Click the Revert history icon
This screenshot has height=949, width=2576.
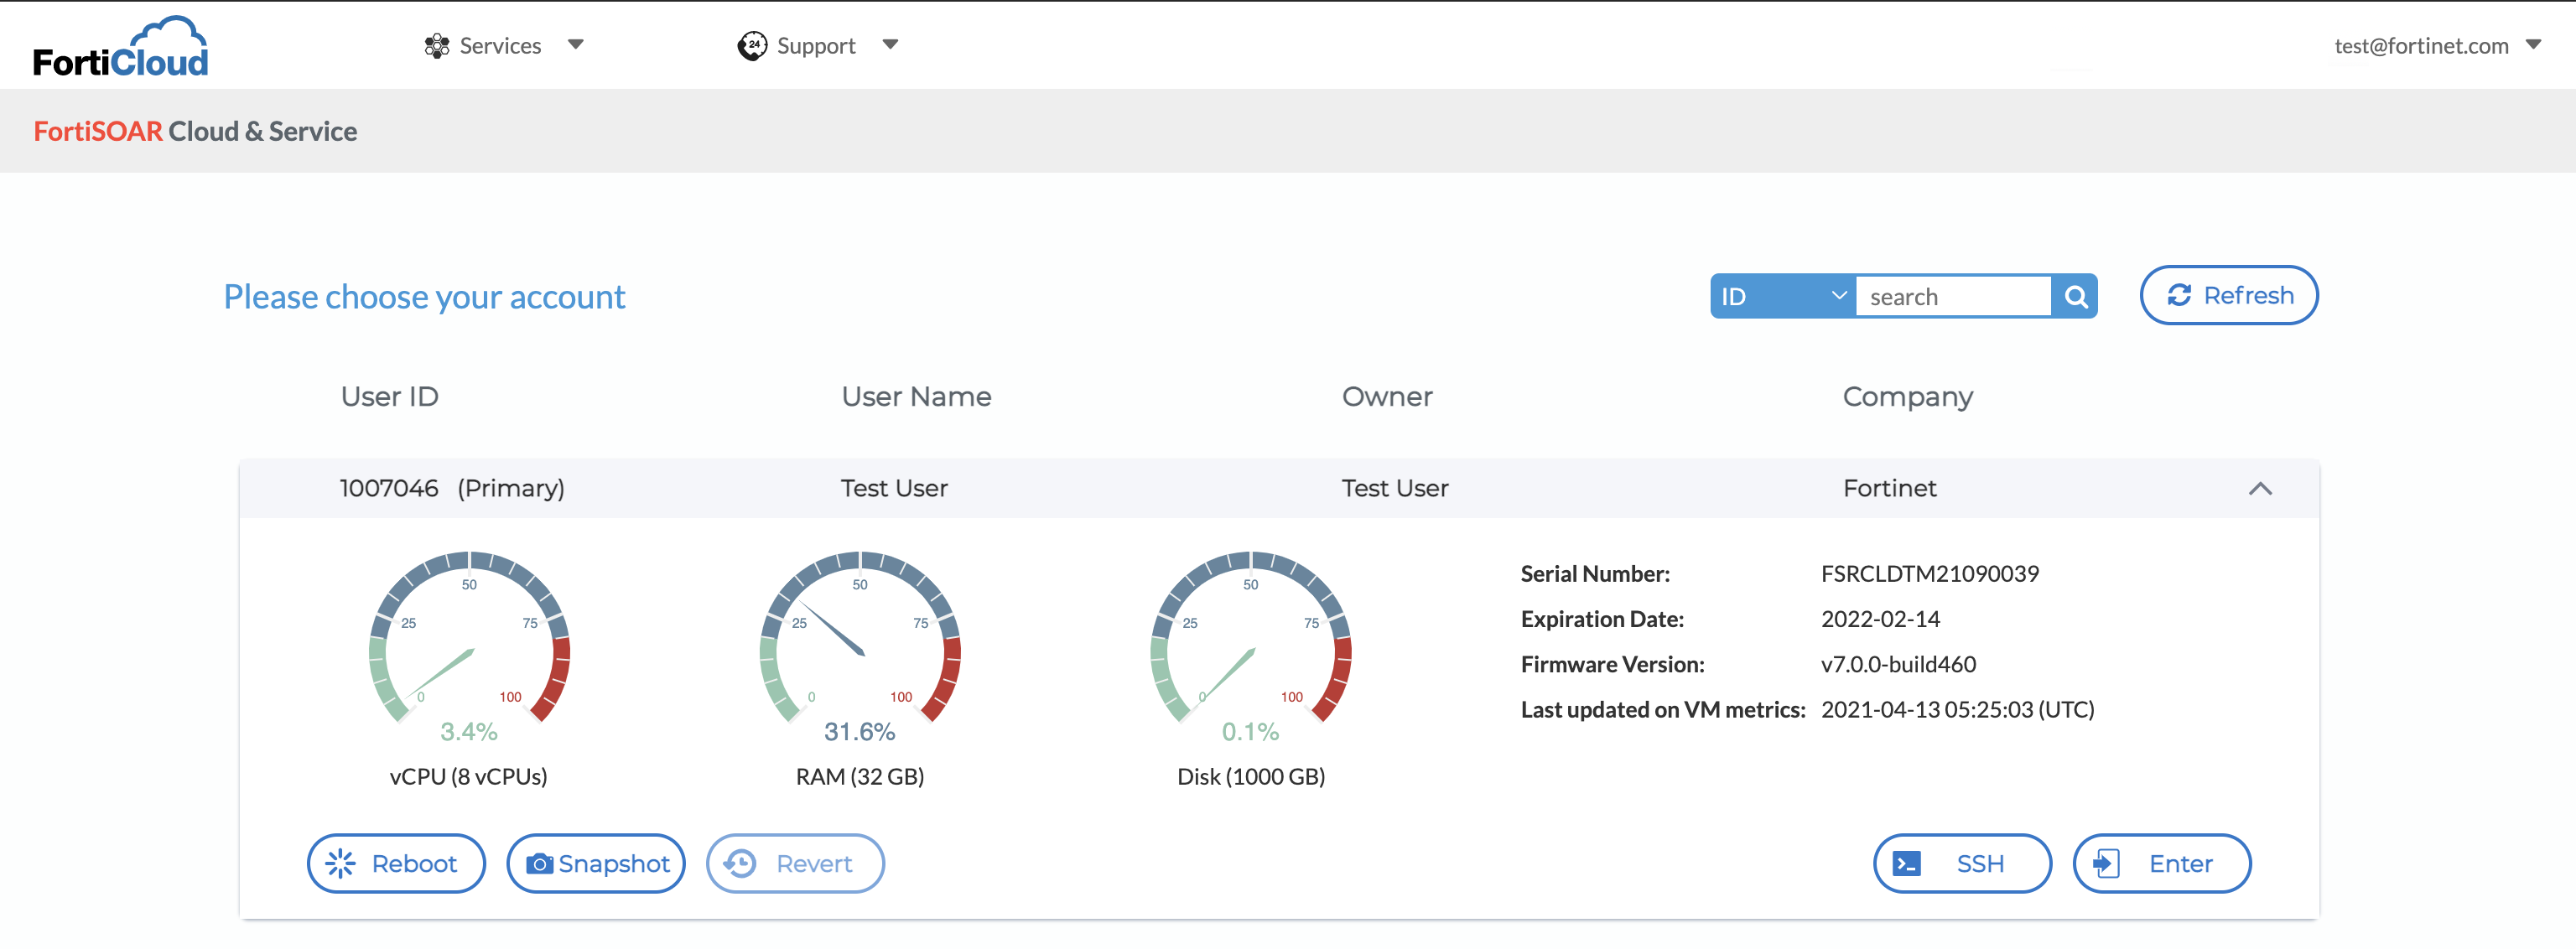(x=742, y=863)
